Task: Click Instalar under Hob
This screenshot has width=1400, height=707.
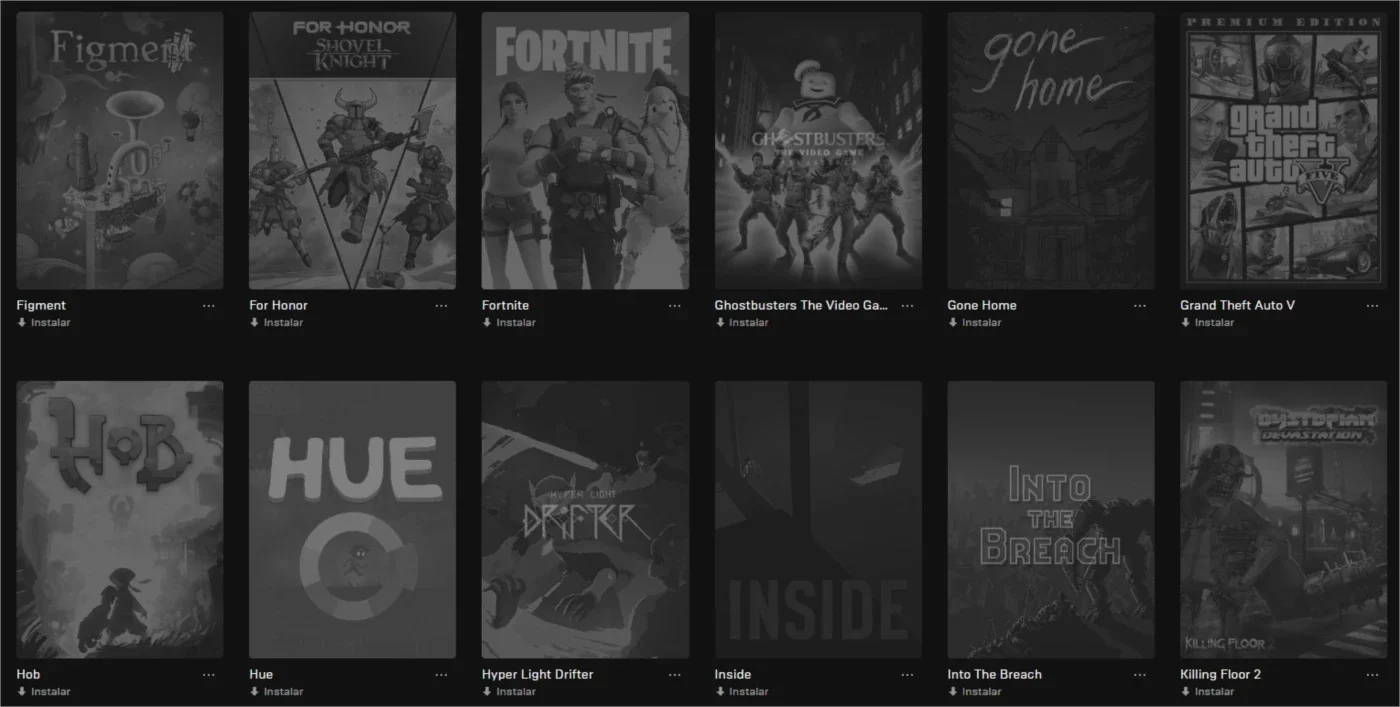Action: pyautogui.click(x=44, y=692)
